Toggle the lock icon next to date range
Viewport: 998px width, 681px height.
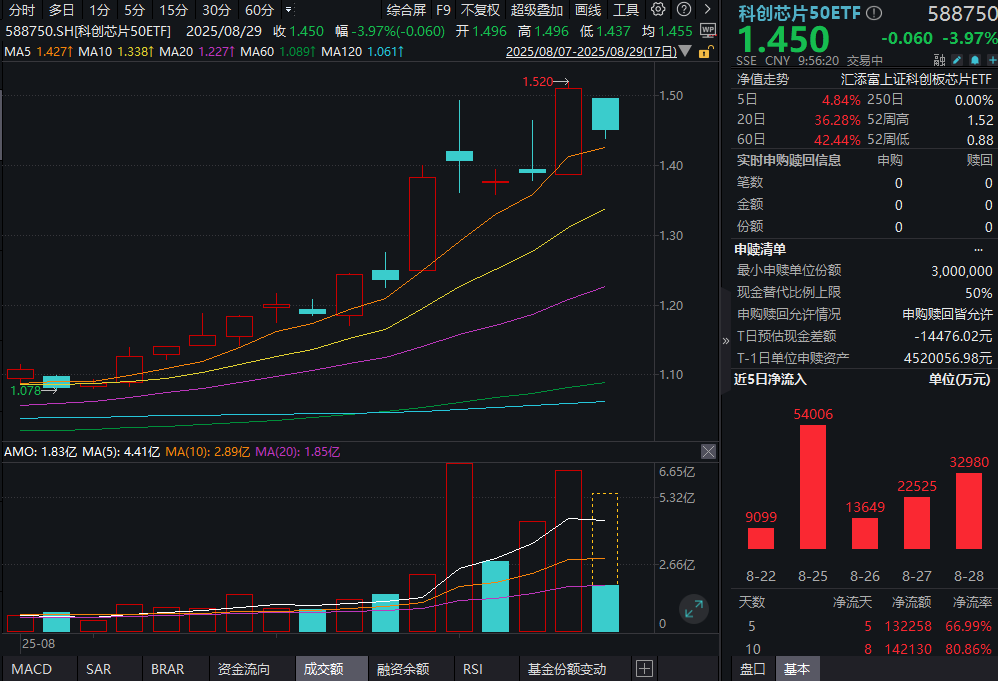click(x=706, y=51)
